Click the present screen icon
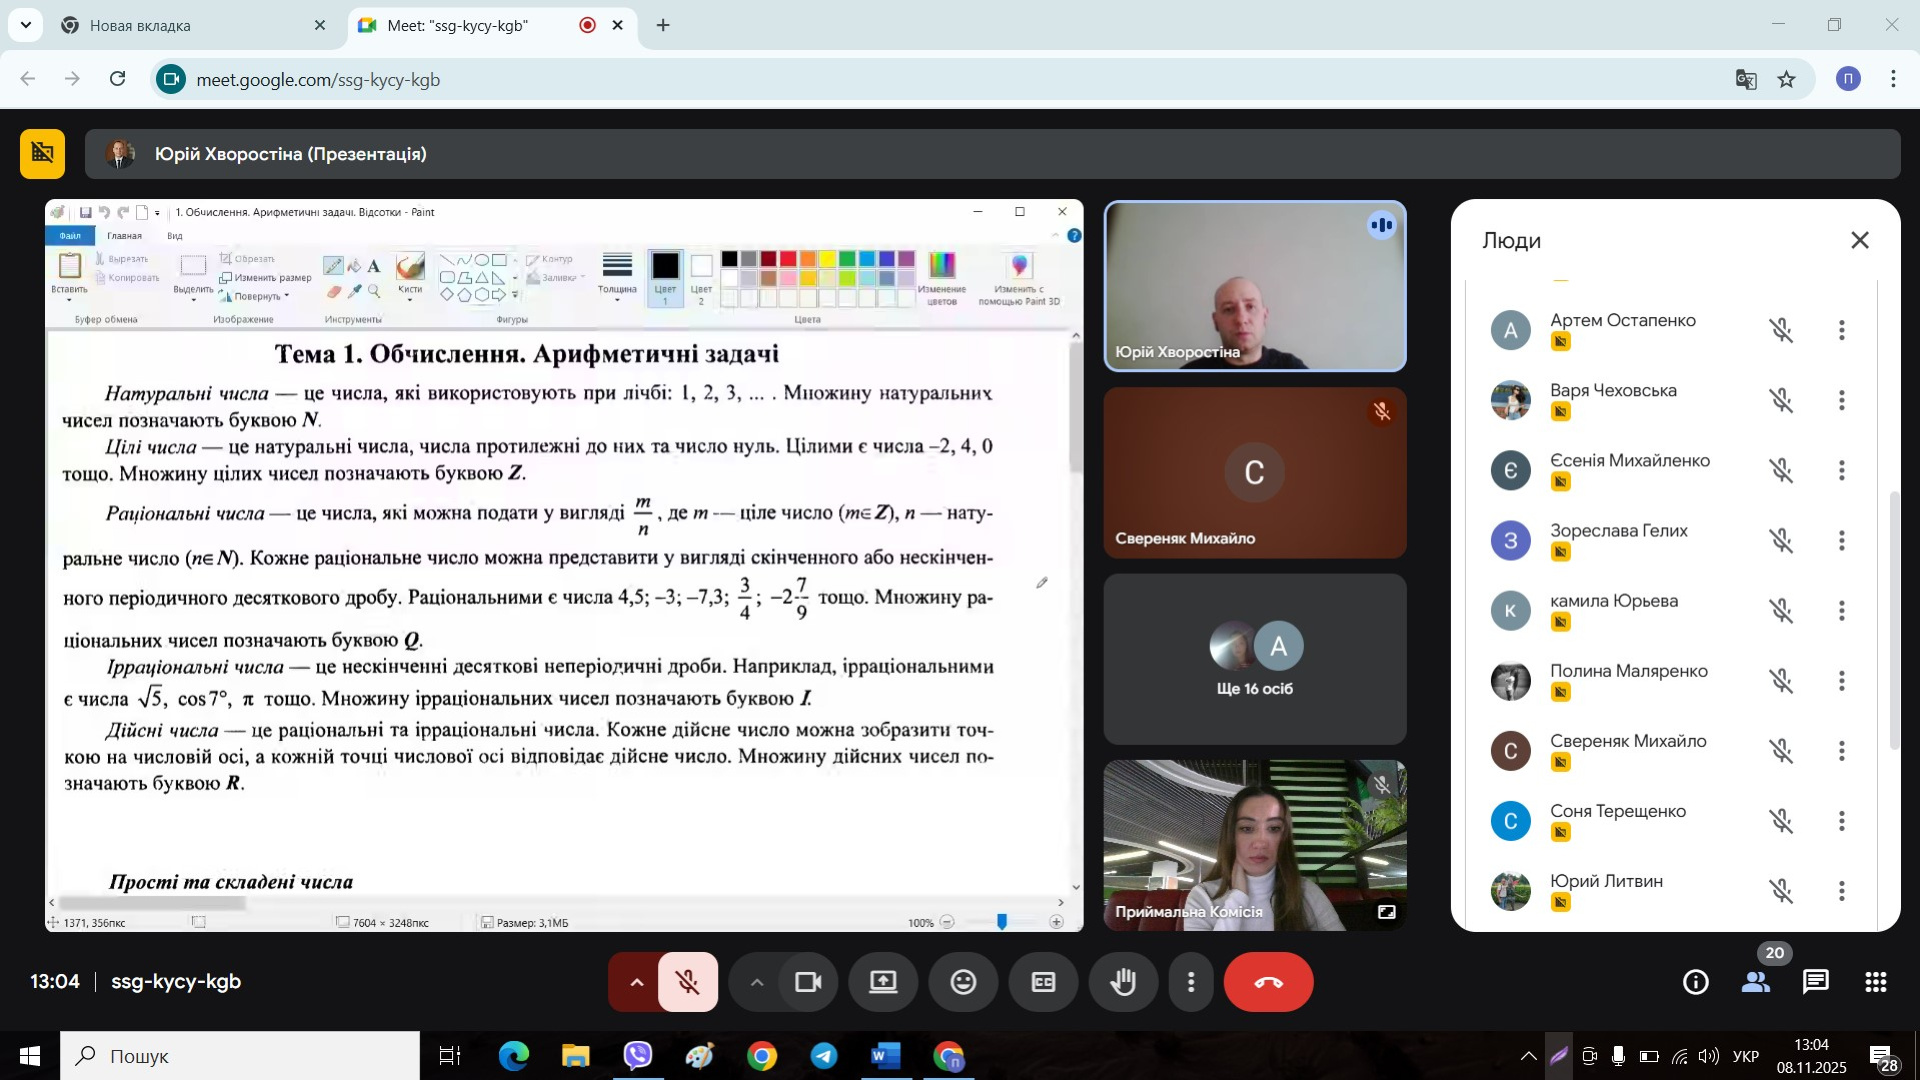Screen dimensions: 1920x1080 (883, 982)
